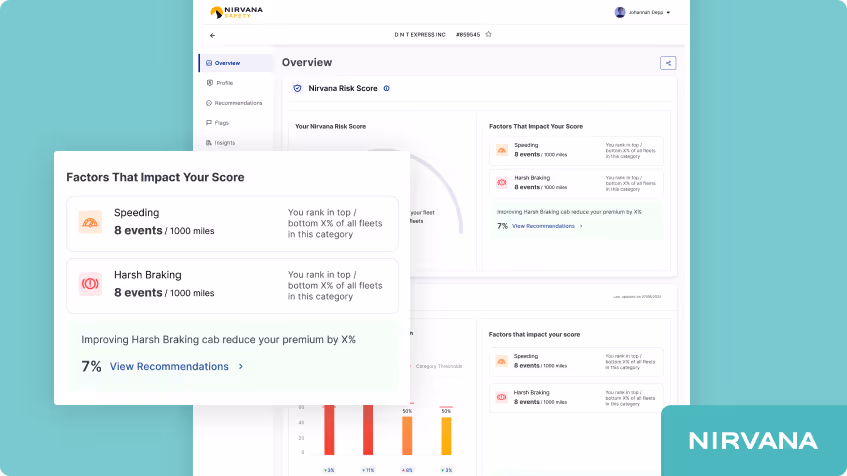Click the Nirvana Safety logo in header
Image resolution: width=847 pixels, height=476 pixels.
236,12
